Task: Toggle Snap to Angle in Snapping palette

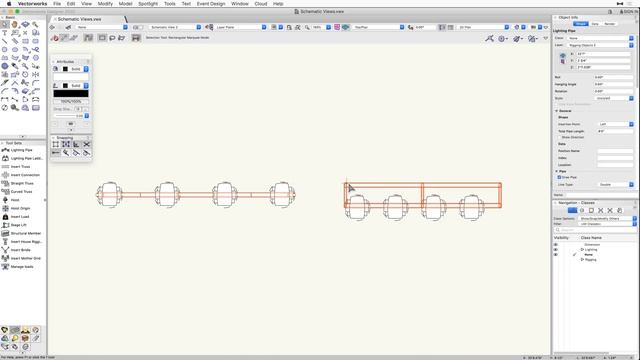Action: 76,144
